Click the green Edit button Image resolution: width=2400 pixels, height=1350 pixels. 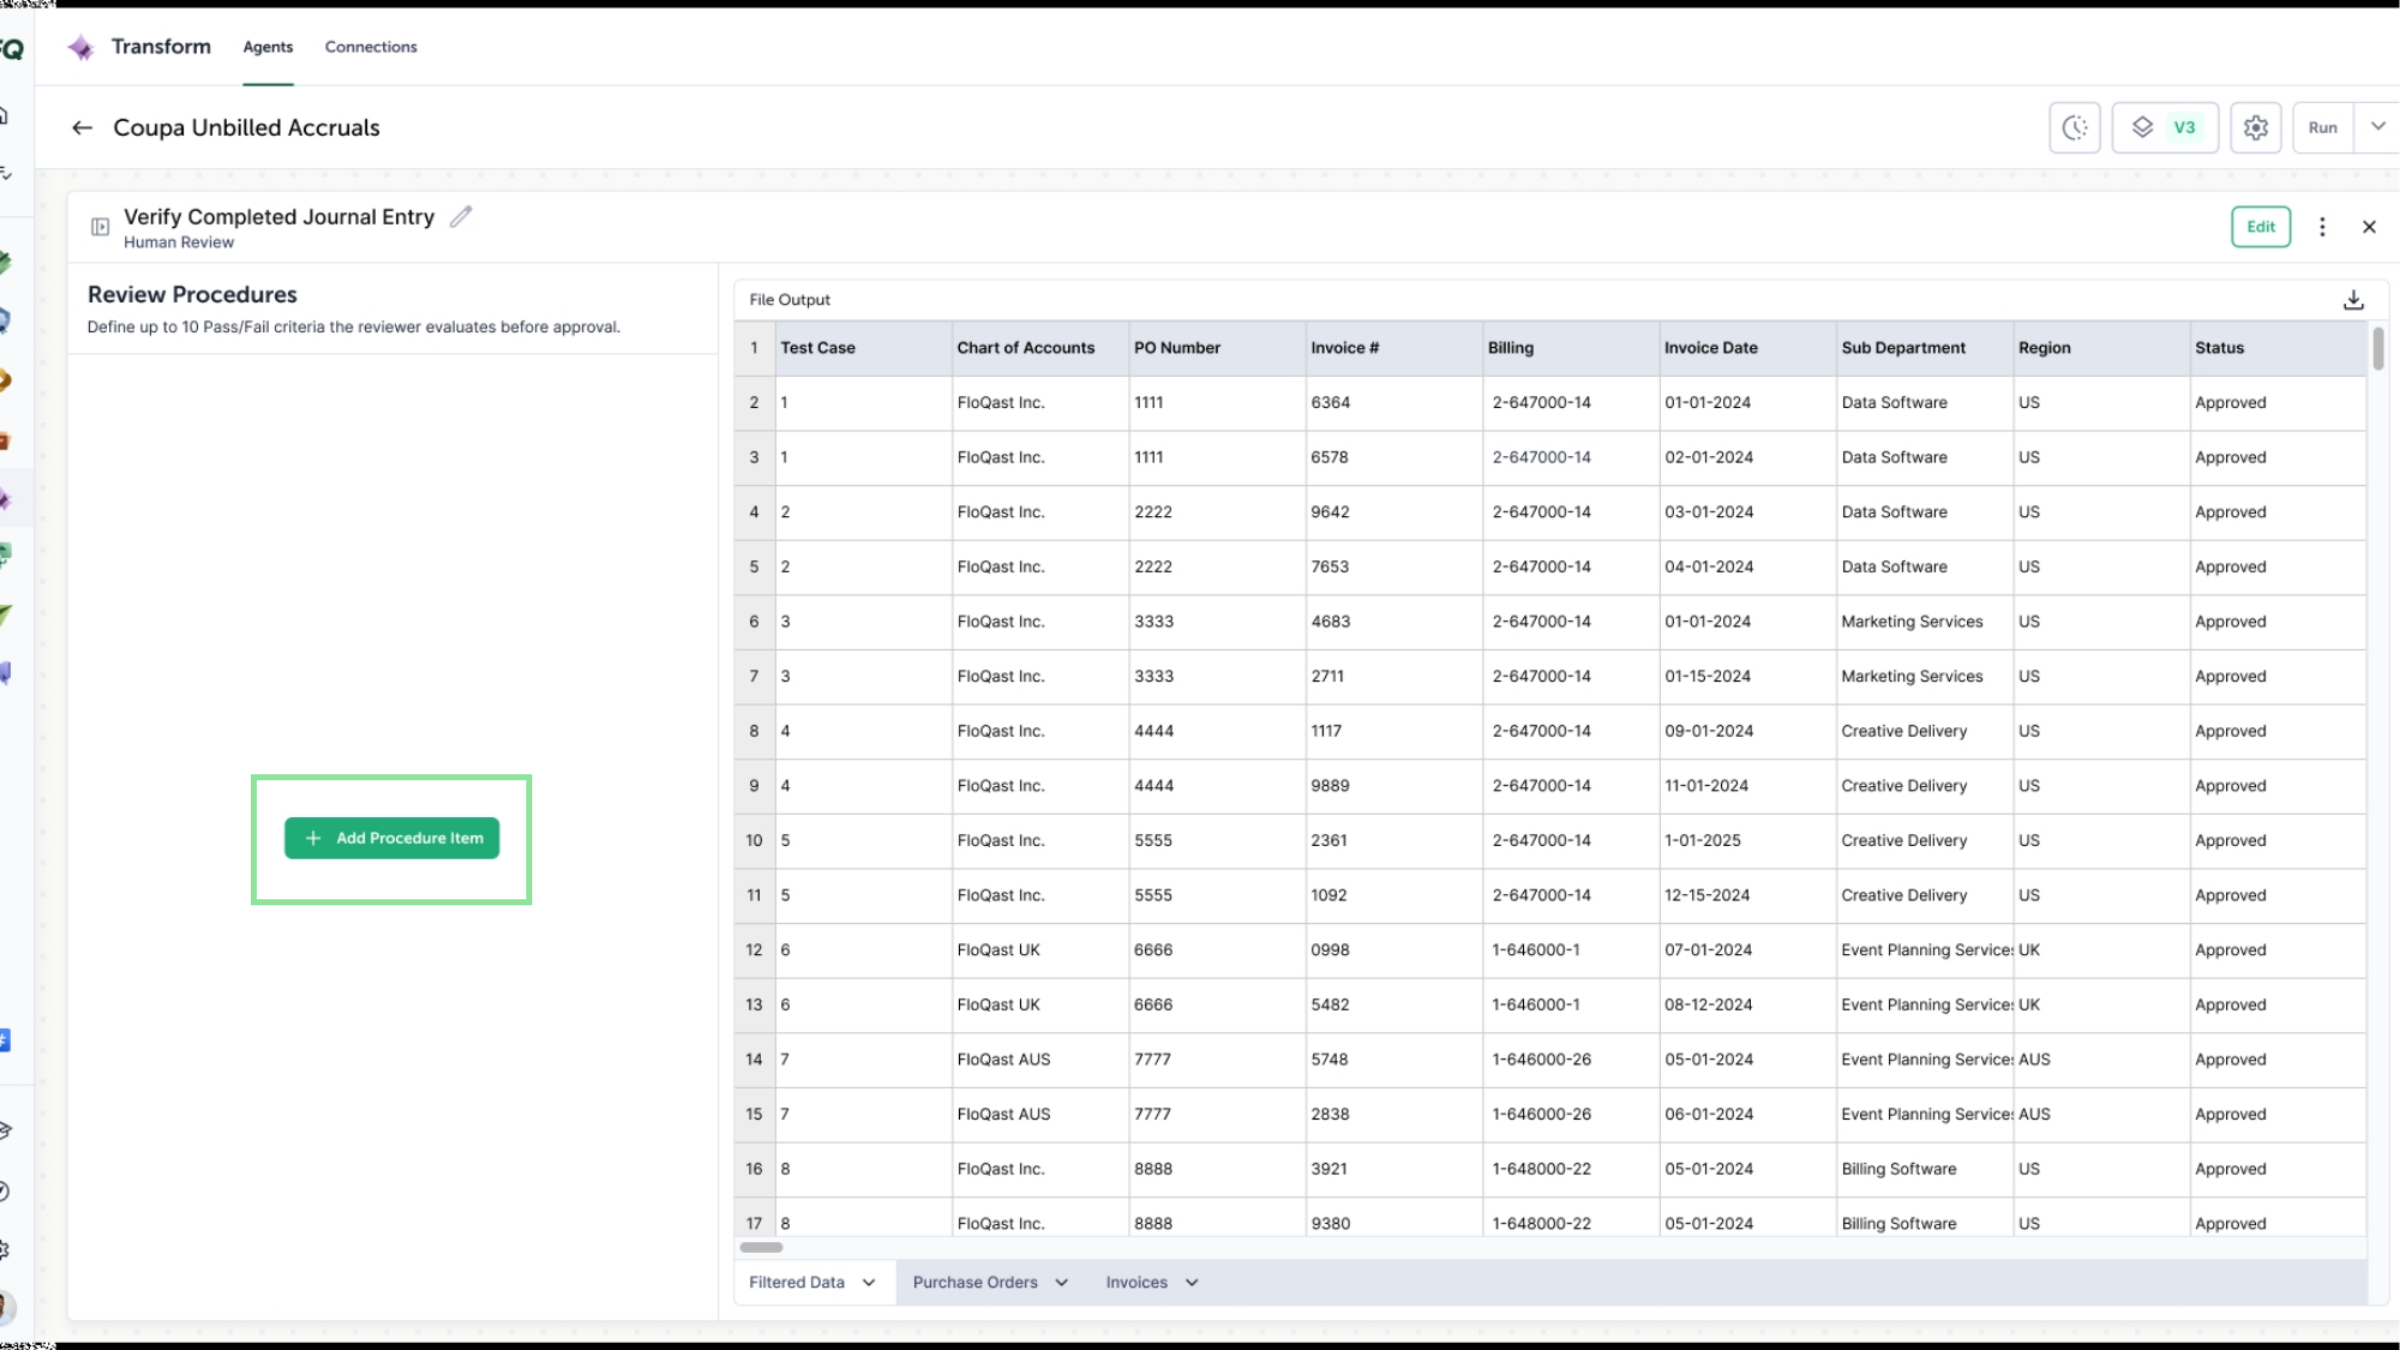[x=2261, y=227]
